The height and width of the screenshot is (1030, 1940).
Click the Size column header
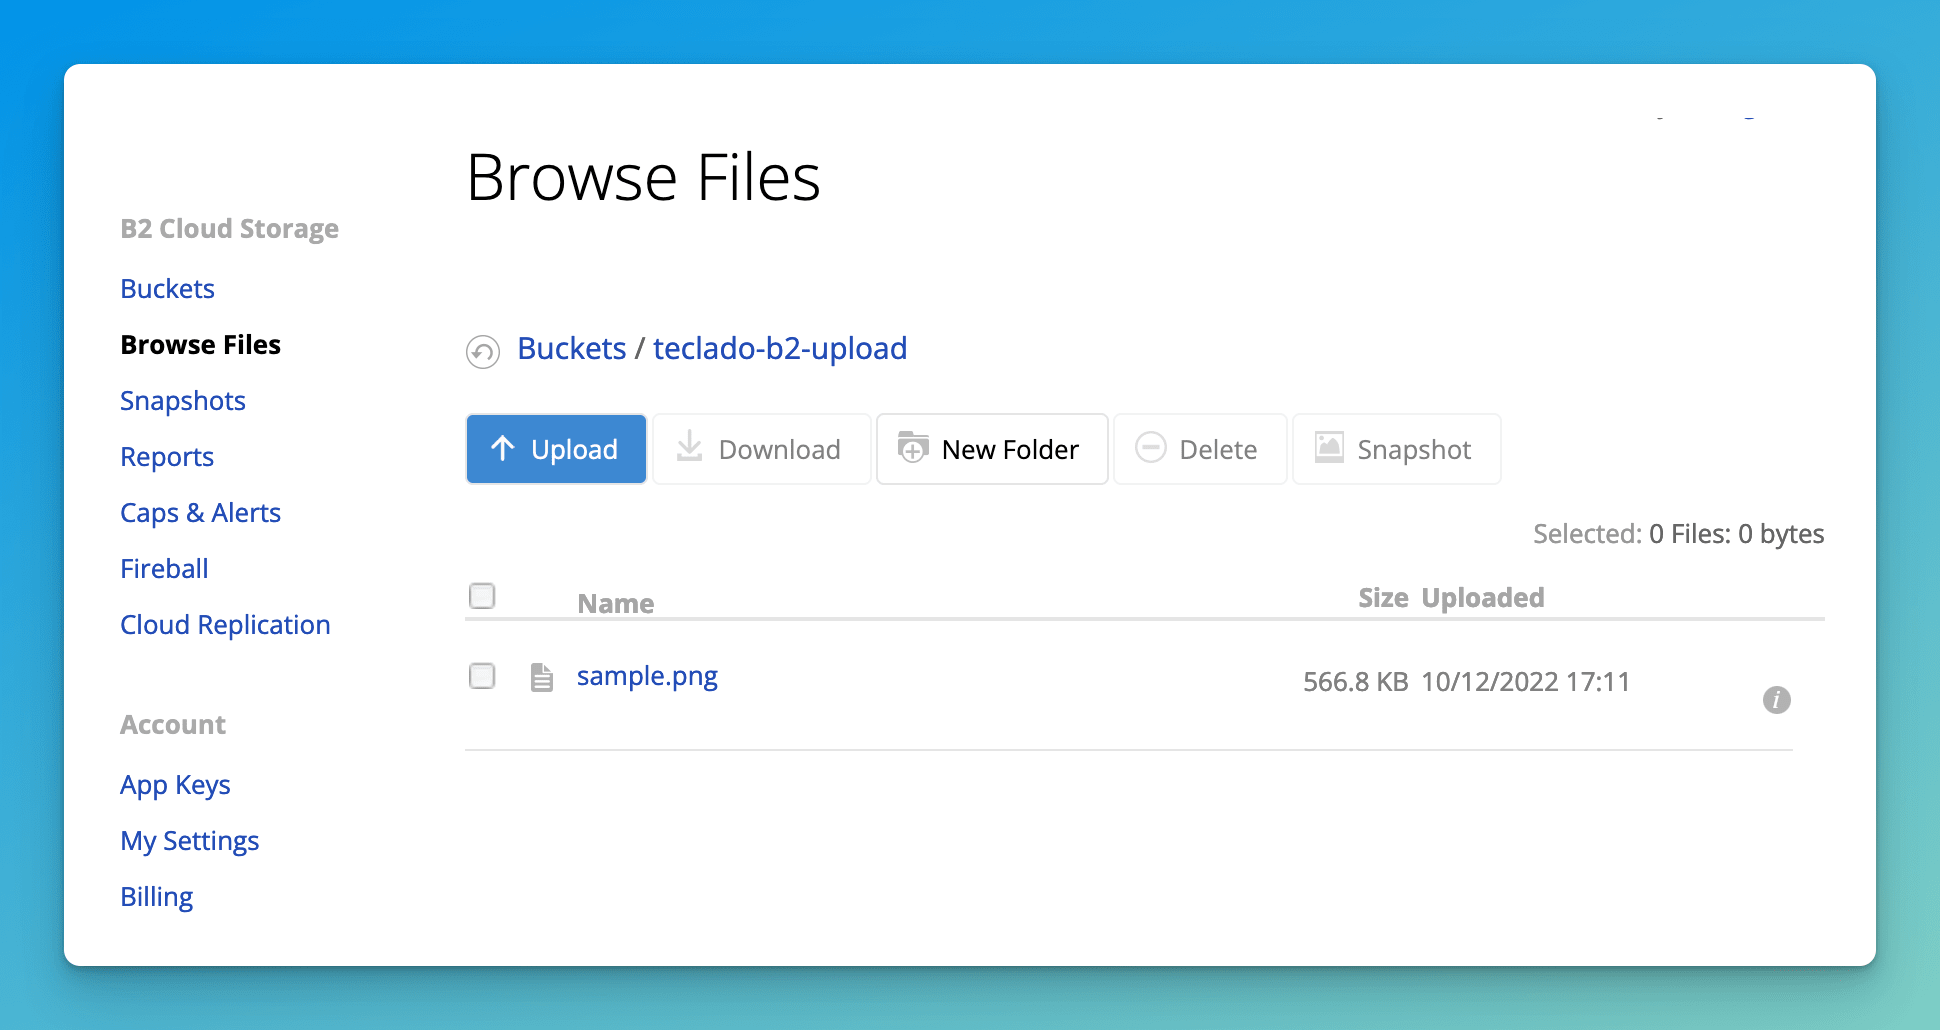1383,598
